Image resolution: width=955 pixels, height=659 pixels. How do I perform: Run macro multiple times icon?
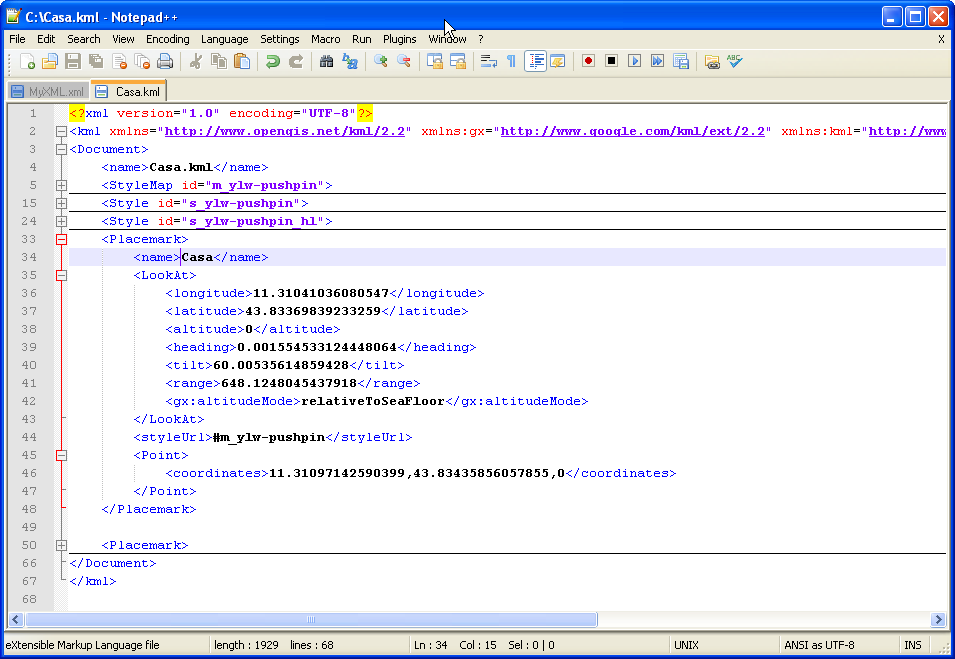point(658,61)
